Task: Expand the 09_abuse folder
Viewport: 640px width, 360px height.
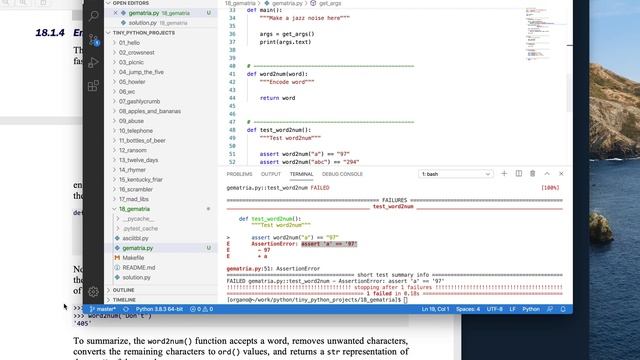Action: [161, 121]
